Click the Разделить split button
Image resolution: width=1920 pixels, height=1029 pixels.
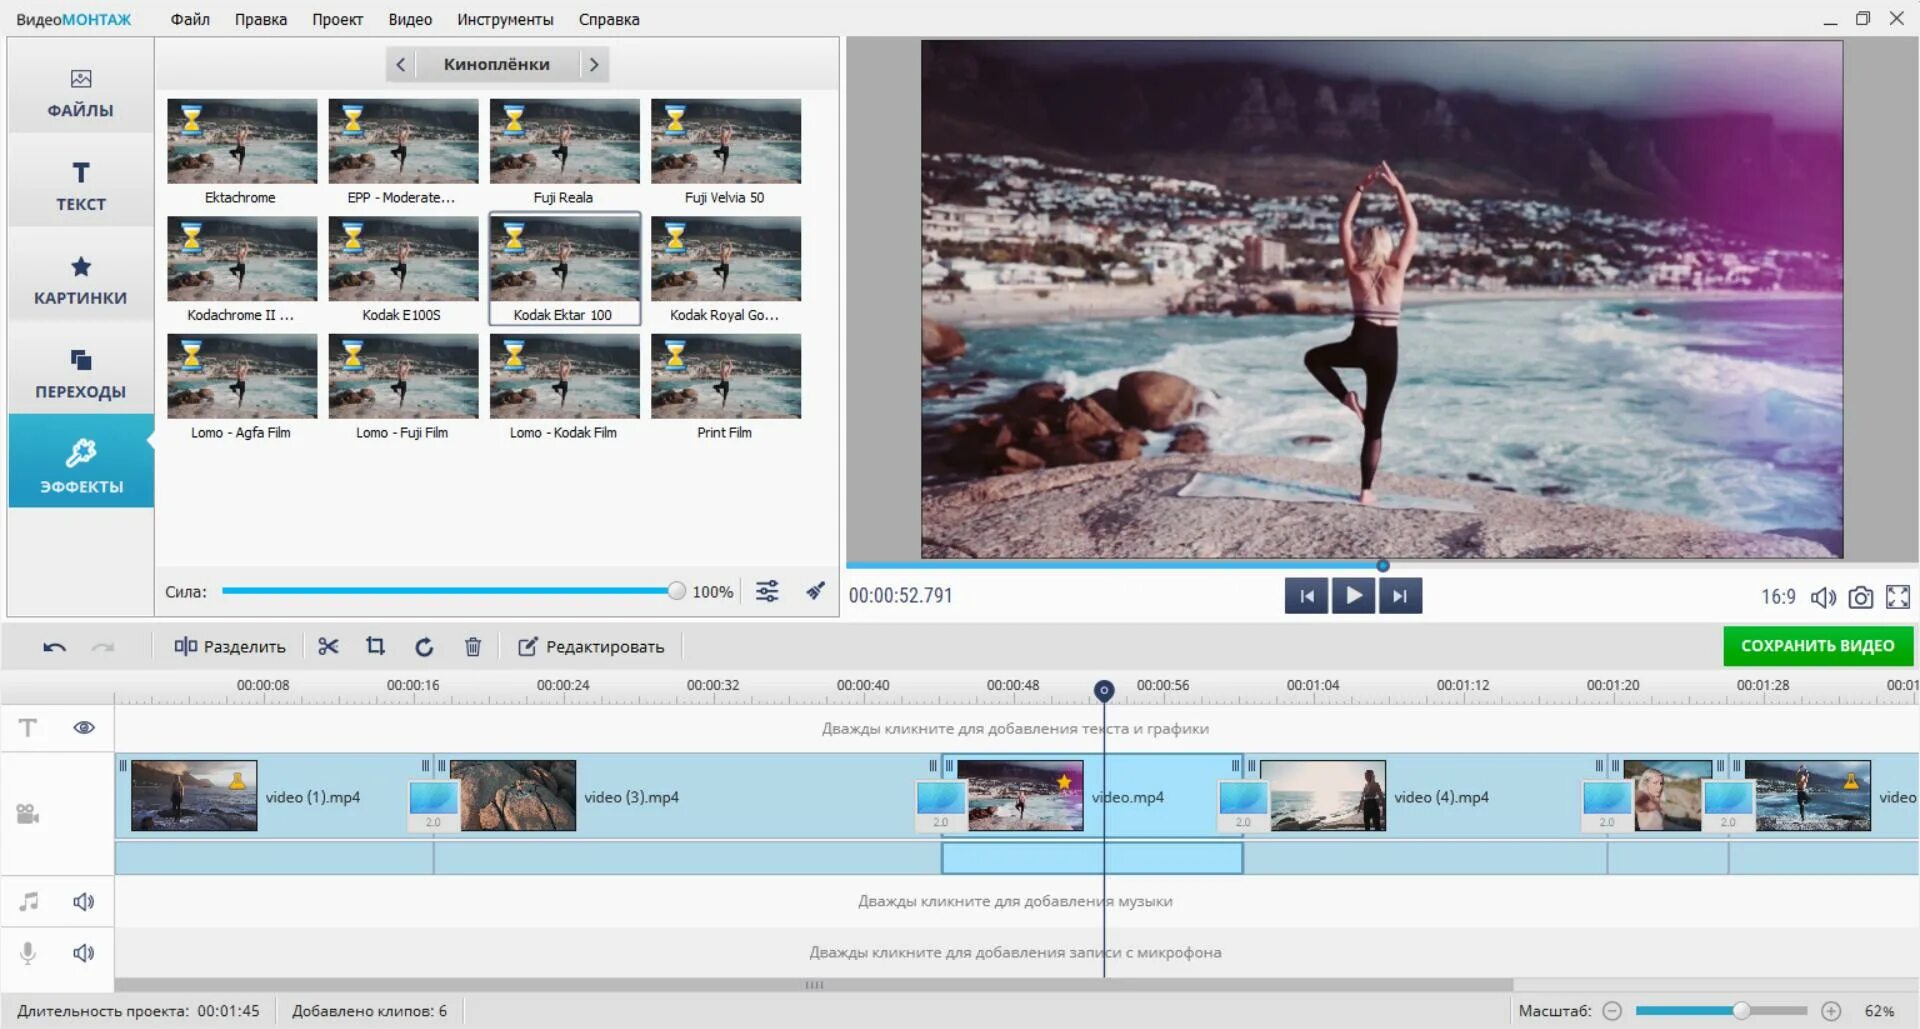pyautogui.click(x=230, y=647)
